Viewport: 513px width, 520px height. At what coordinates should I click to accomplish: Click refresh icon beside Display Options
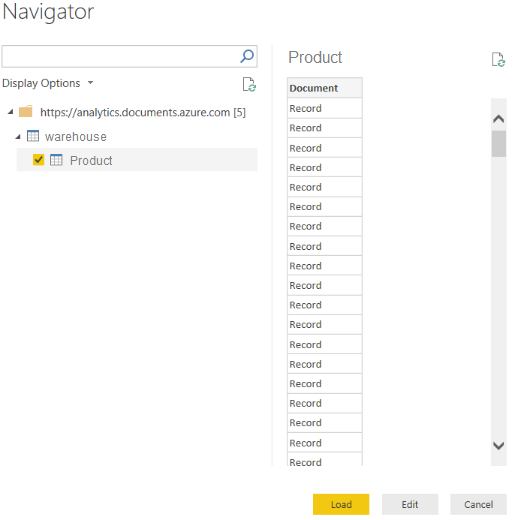[x=249, y=84]
